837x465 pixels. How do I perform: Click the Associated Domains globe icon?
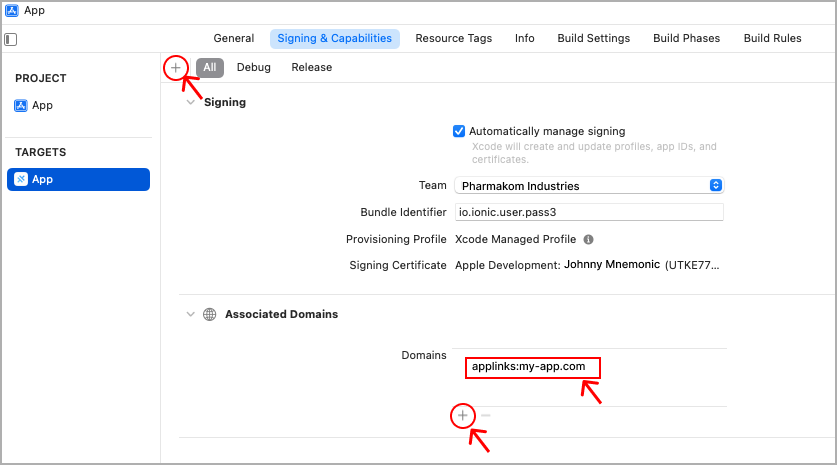coord(209,314)
